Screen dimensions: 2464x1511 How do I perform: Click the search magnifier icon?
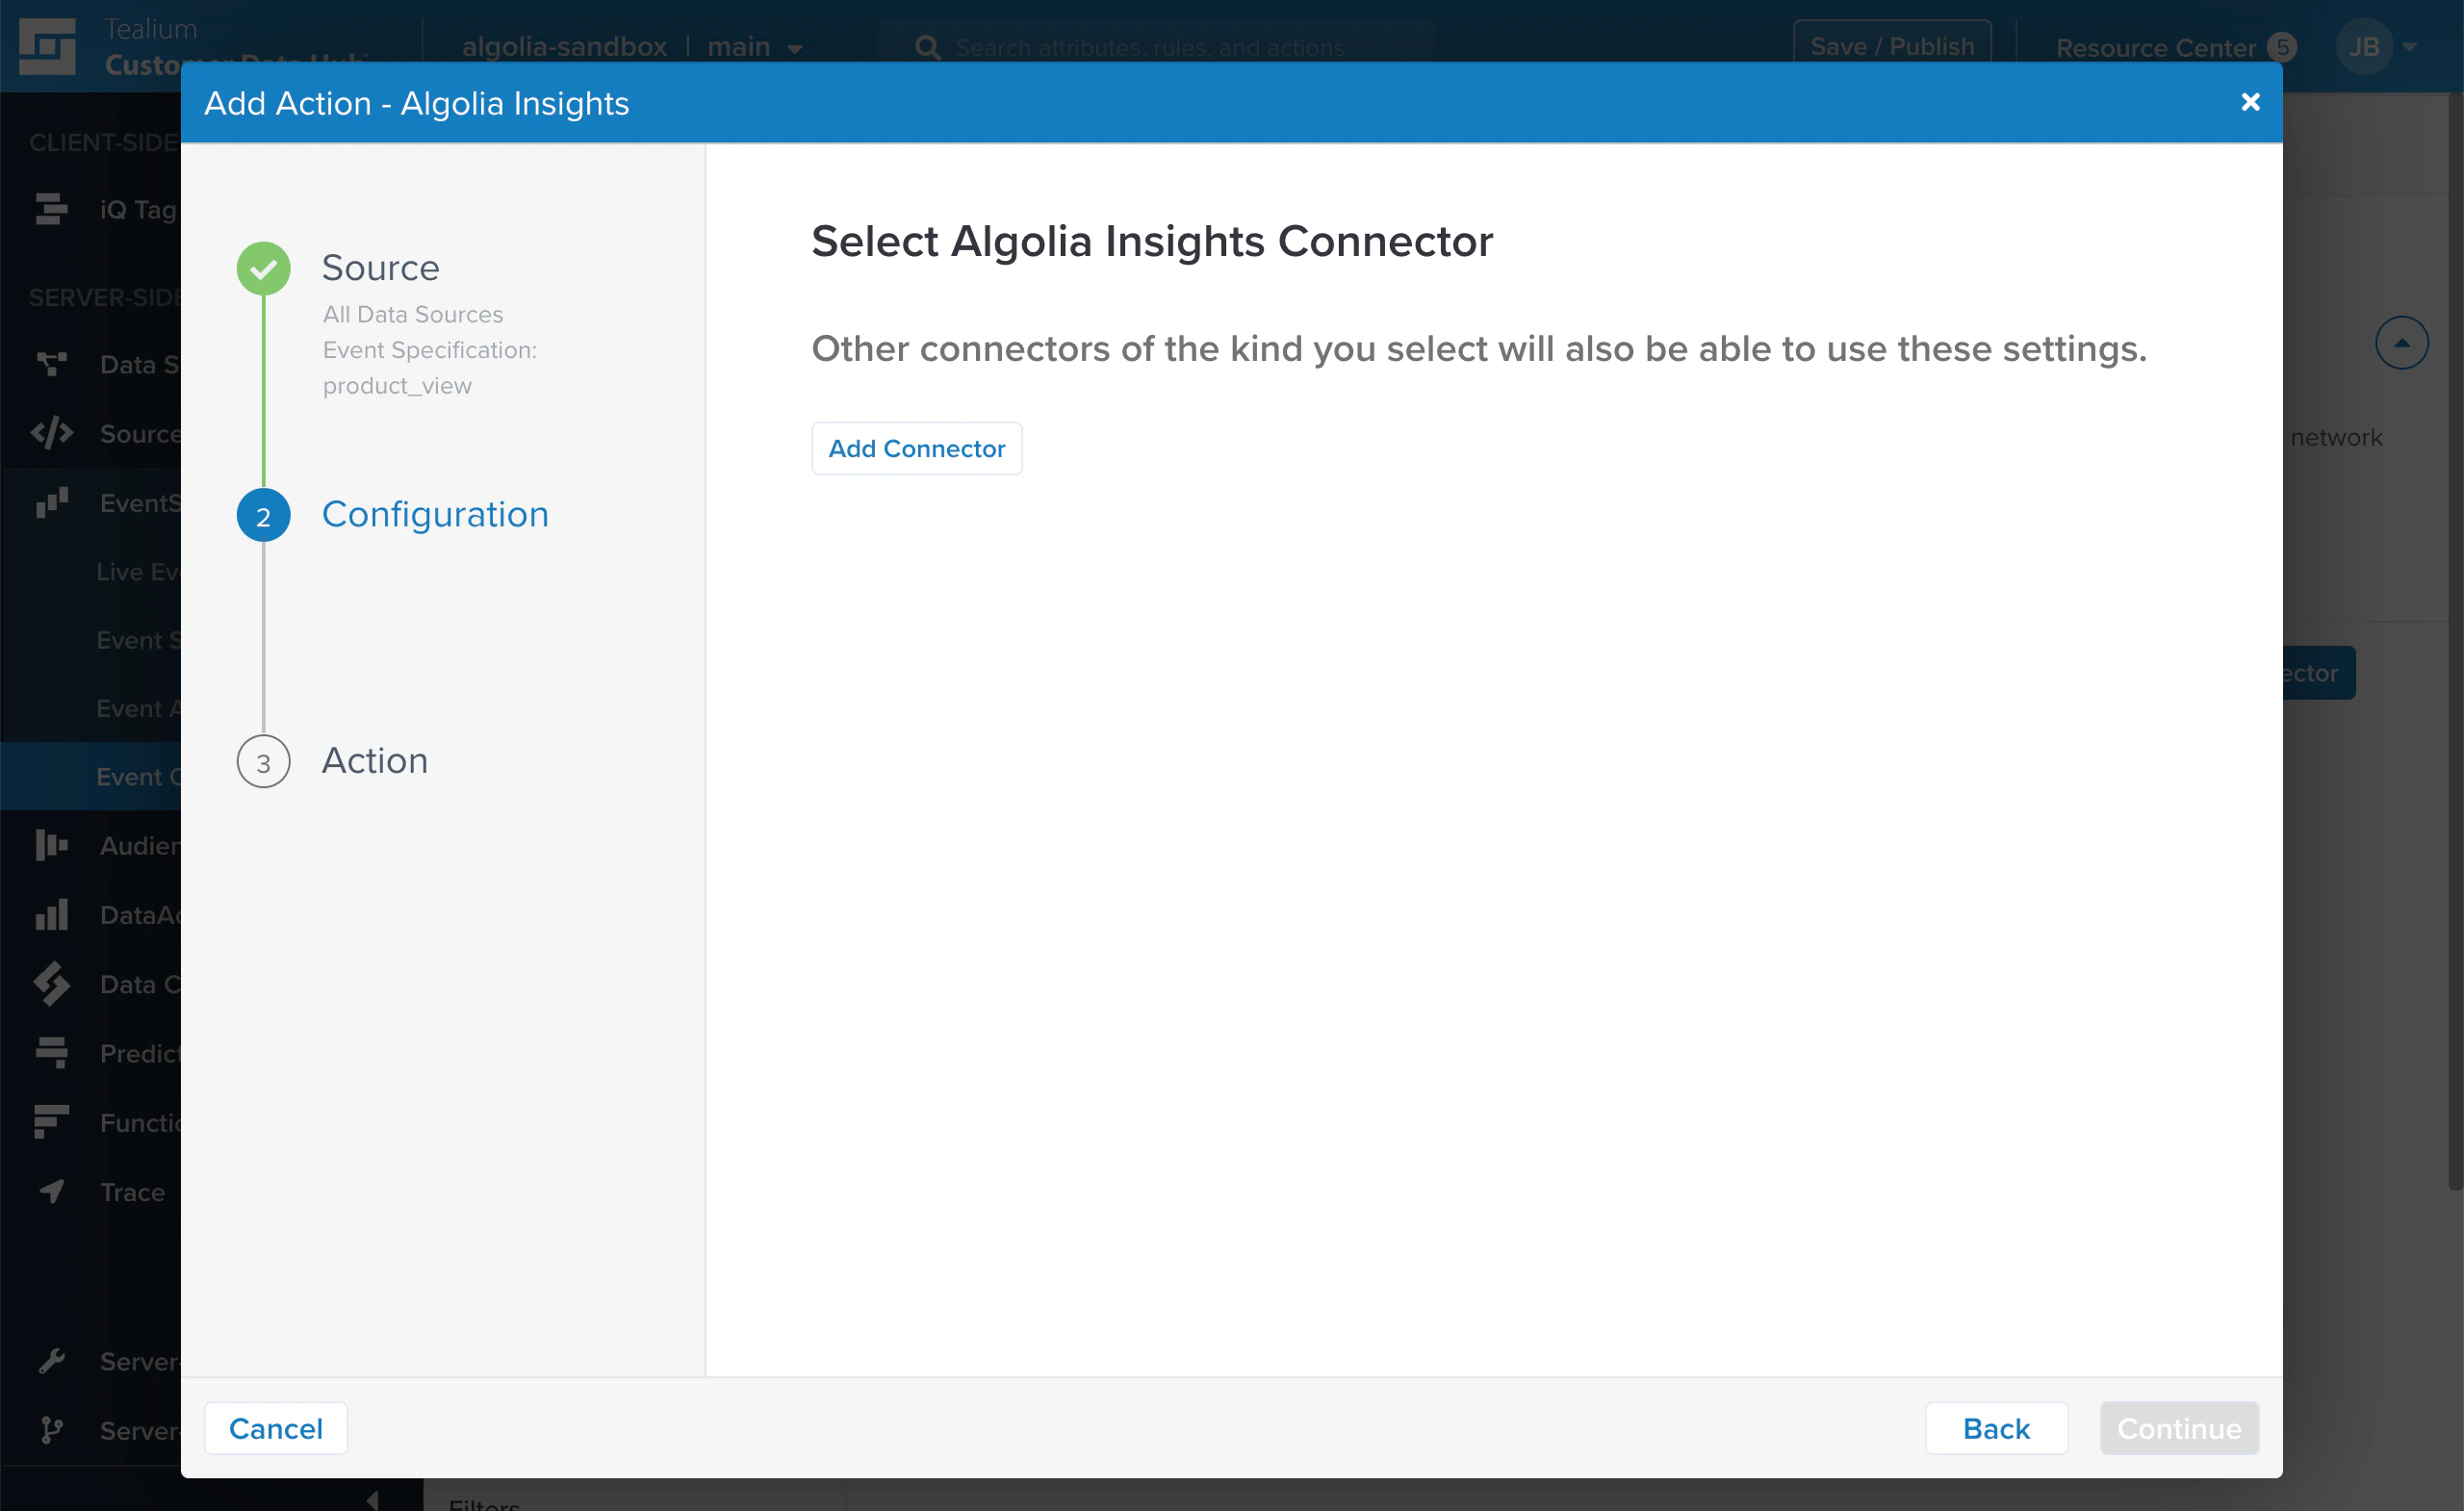(927, 46)
